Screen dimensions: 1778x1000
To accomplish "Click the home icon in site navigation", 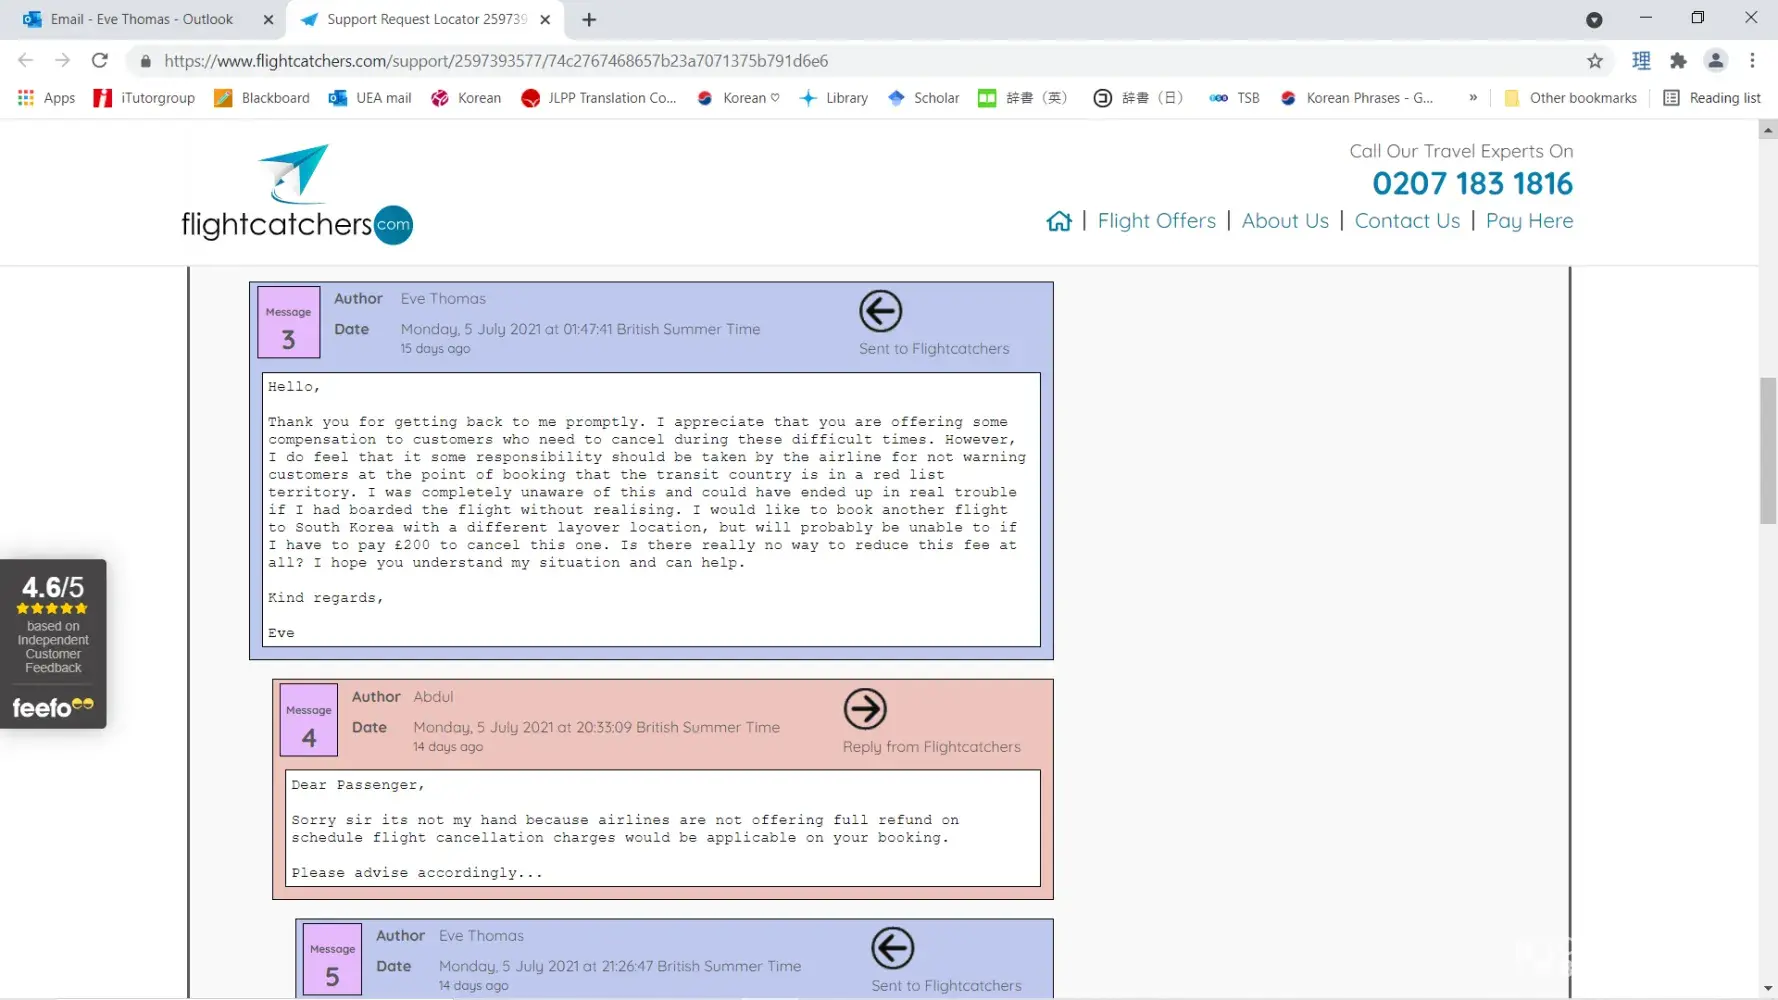I will click(1059, 221).
